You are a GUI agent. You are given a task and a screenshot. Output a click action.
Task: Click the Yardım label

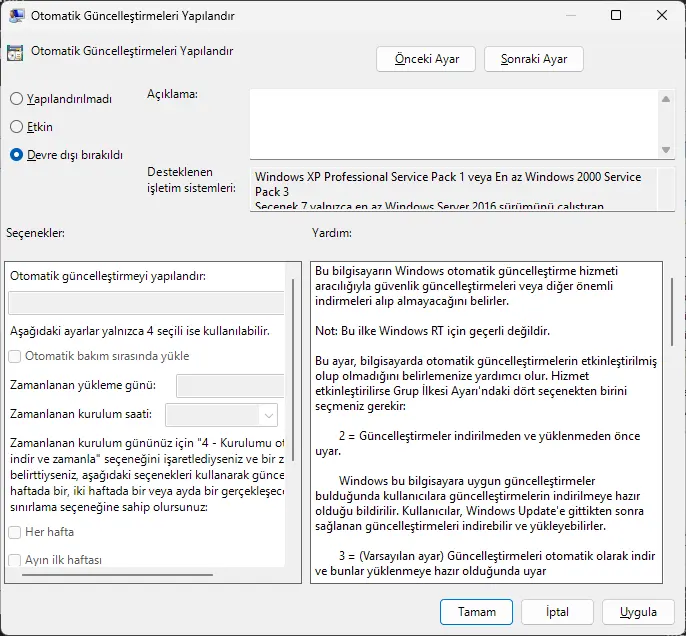click(x=332, y=233)
